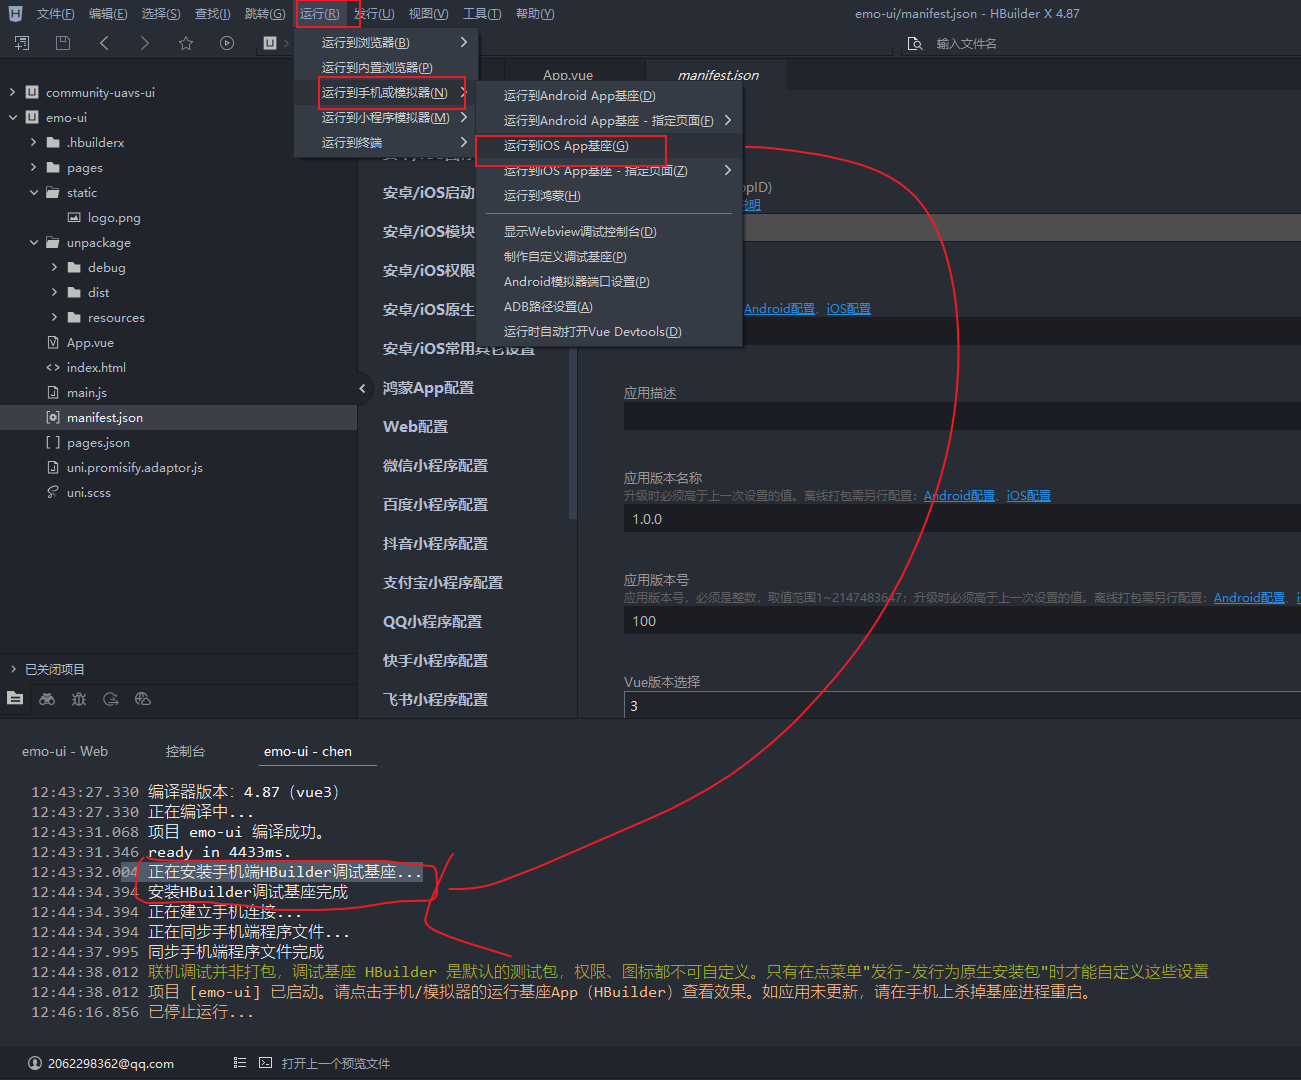Click the uni.scss file icon in tree
Viewport: 1301px width, 1080px height.
click(x=53, y=493)
